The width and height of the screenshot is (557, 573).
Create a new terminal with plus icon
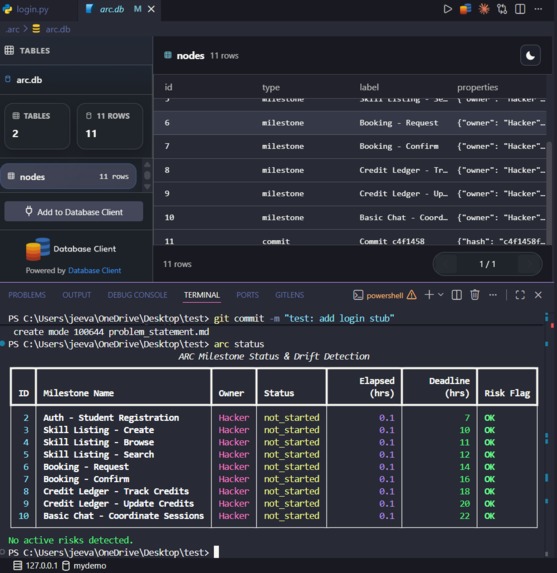click(x=429, y=295)
